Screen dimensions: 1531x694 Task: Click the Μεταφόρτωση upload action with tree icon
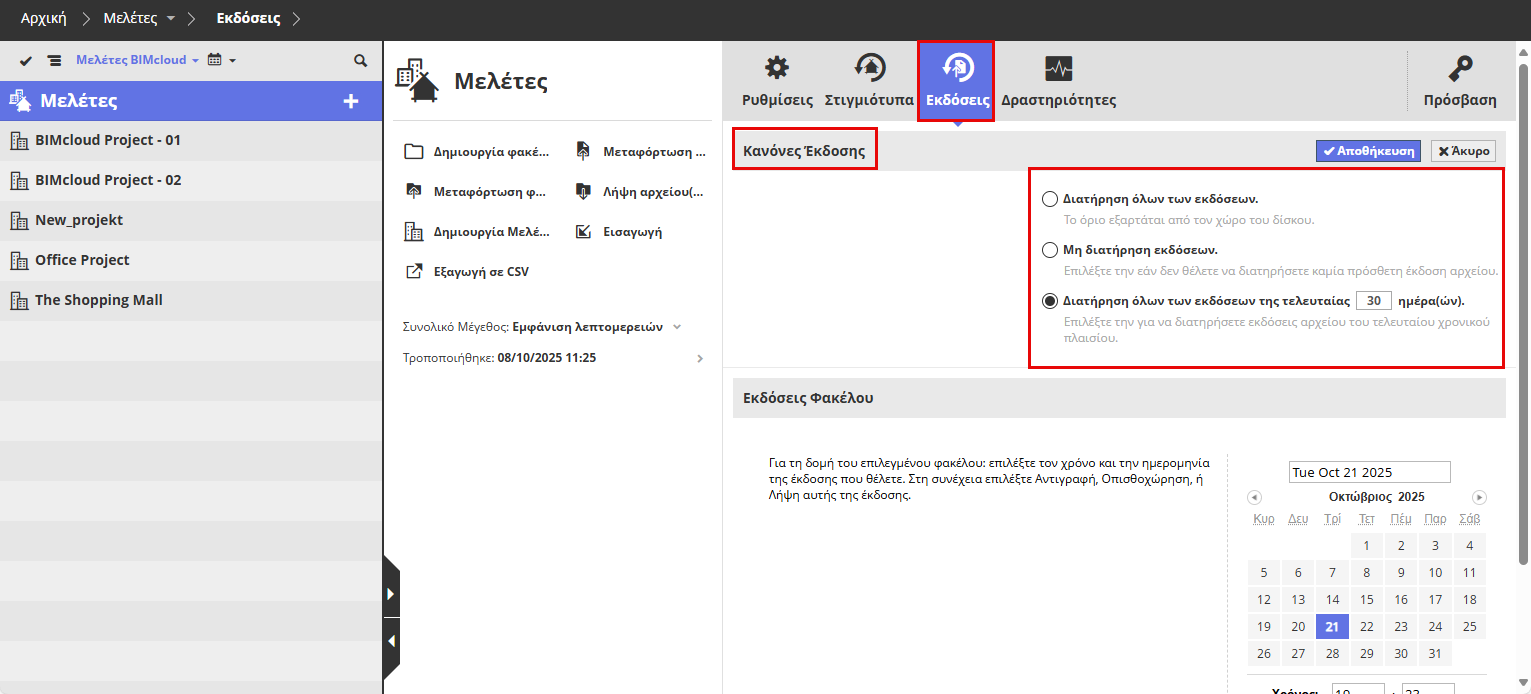coord(641,152)
